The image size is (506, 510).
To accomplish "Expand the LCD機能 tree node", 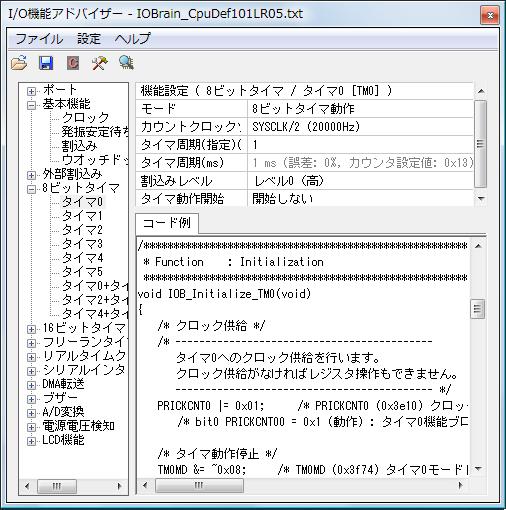I will tap(31, 441).
